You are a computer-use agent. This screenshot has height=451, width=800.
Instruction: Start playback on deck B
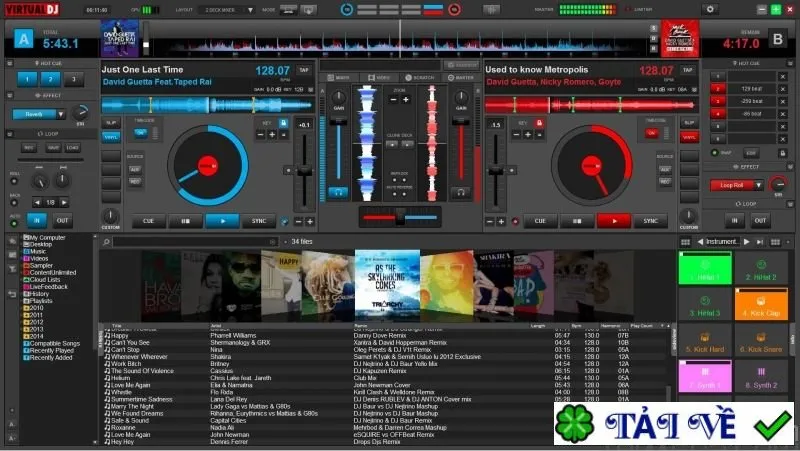click(x=614, y=221)
